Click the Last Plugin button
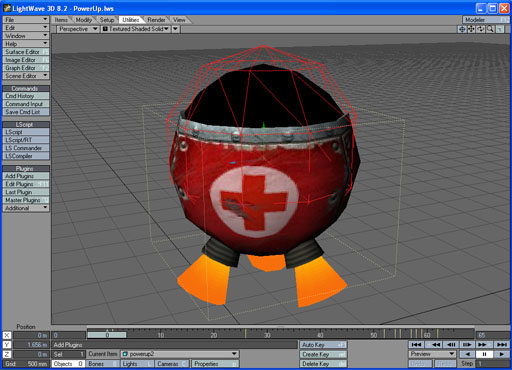512x370 pixels. 26,192
